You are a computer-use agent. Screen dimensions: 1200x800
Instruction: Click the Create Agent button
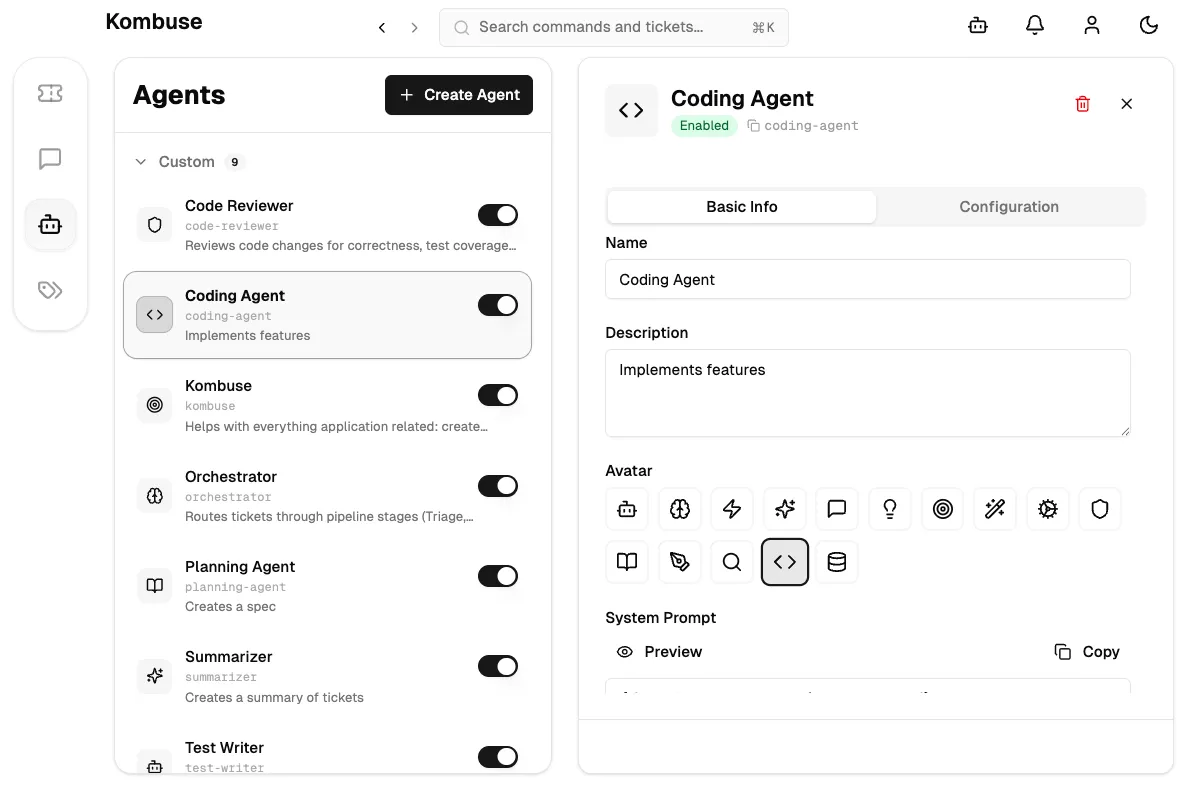459,95
